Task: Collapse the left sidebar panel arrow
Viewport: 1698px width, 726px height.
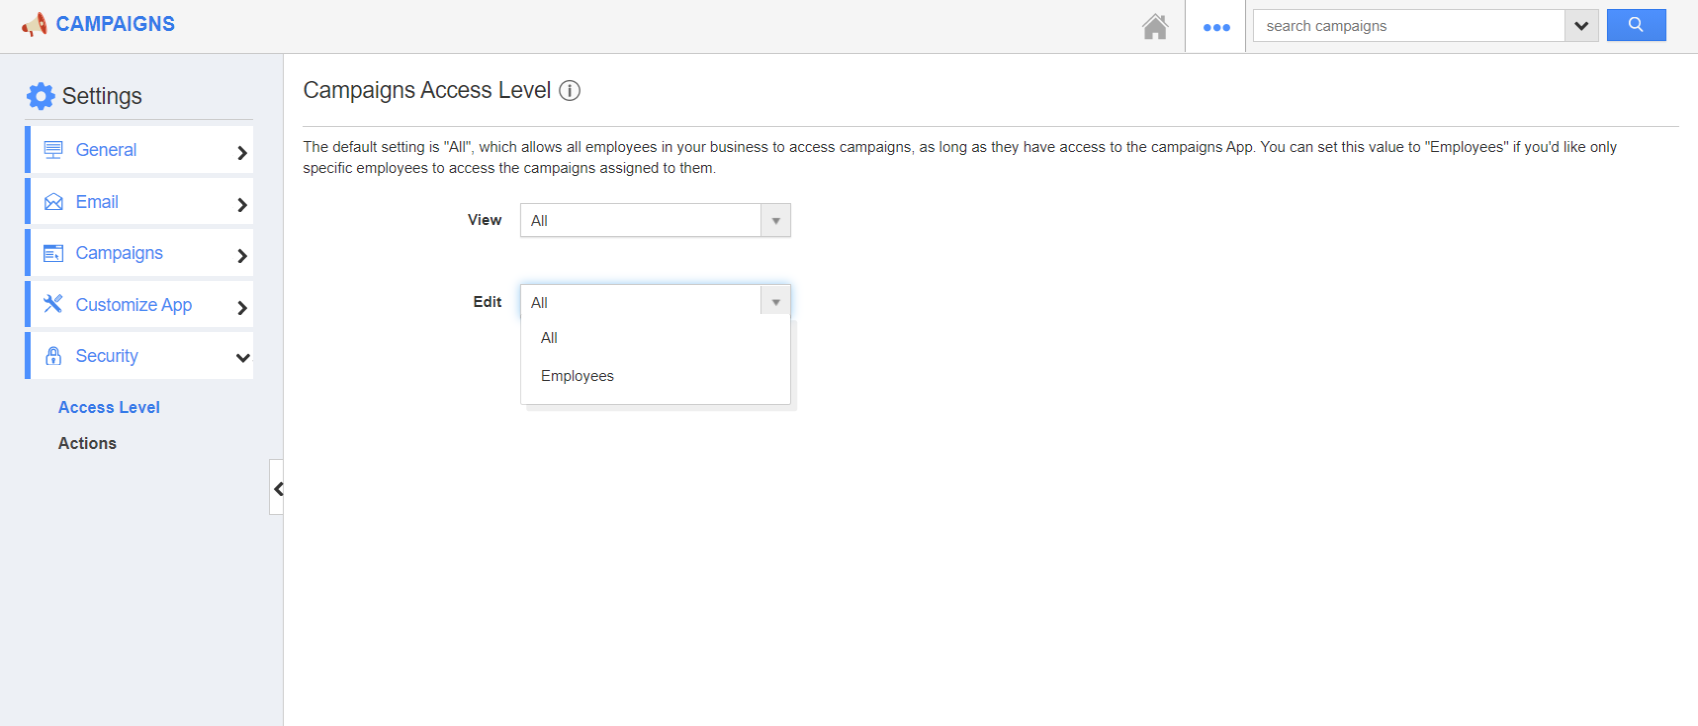Action: 277,488
